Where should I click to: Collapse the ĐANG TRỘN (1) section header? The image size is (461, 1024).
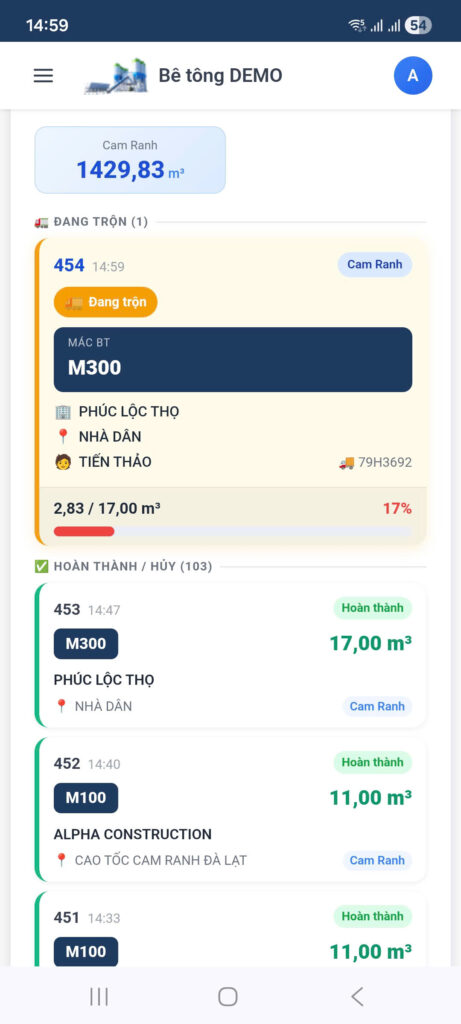(91, 222)
